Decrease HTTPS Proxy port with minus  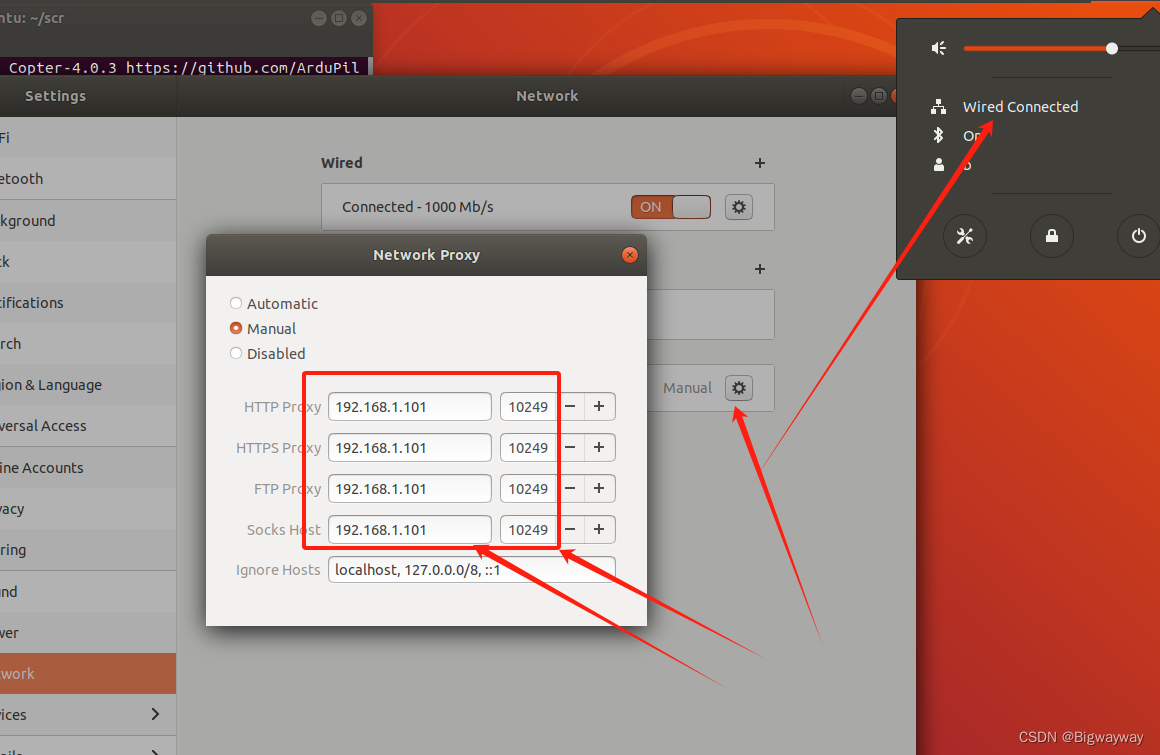(570, 447)
